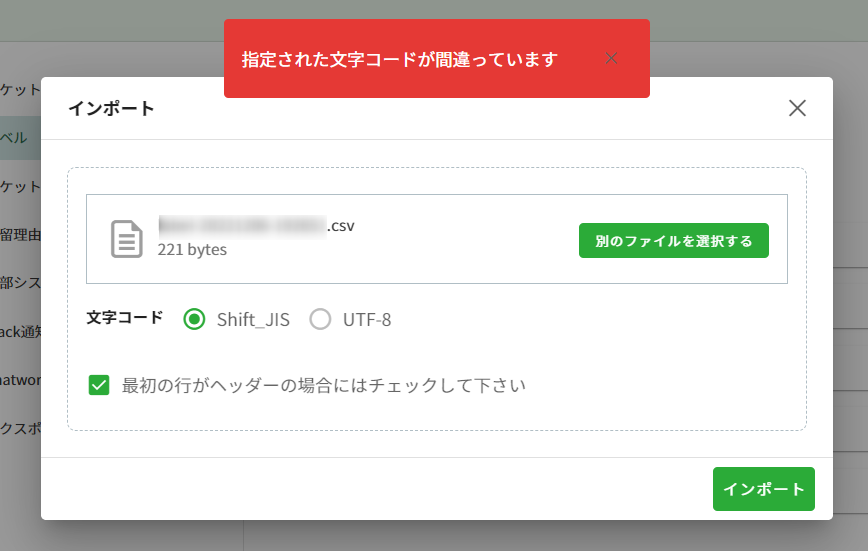Open the 留理由 sidebar menu item
The height and width of the screenshot is (551, 868).
pyautogui.click(x=20, y=235)
